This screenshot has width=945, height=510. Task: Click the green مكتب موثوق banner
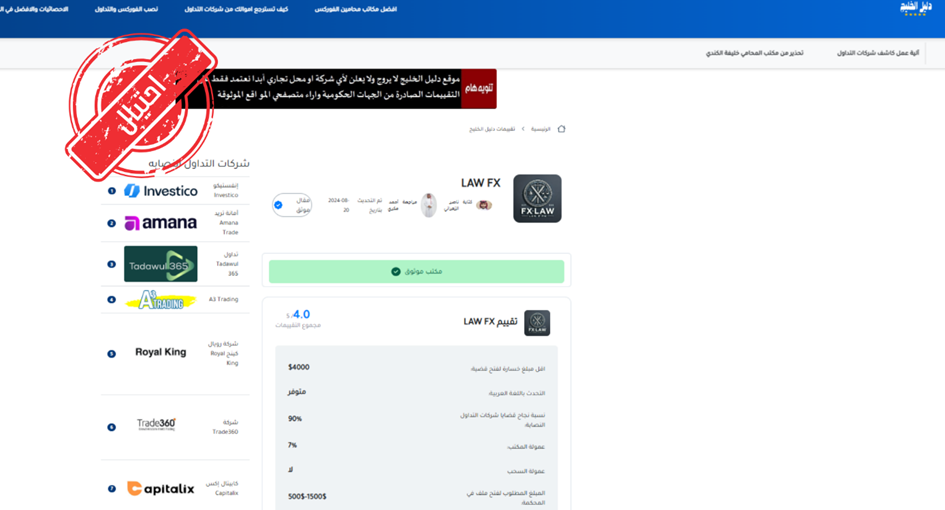416,271
